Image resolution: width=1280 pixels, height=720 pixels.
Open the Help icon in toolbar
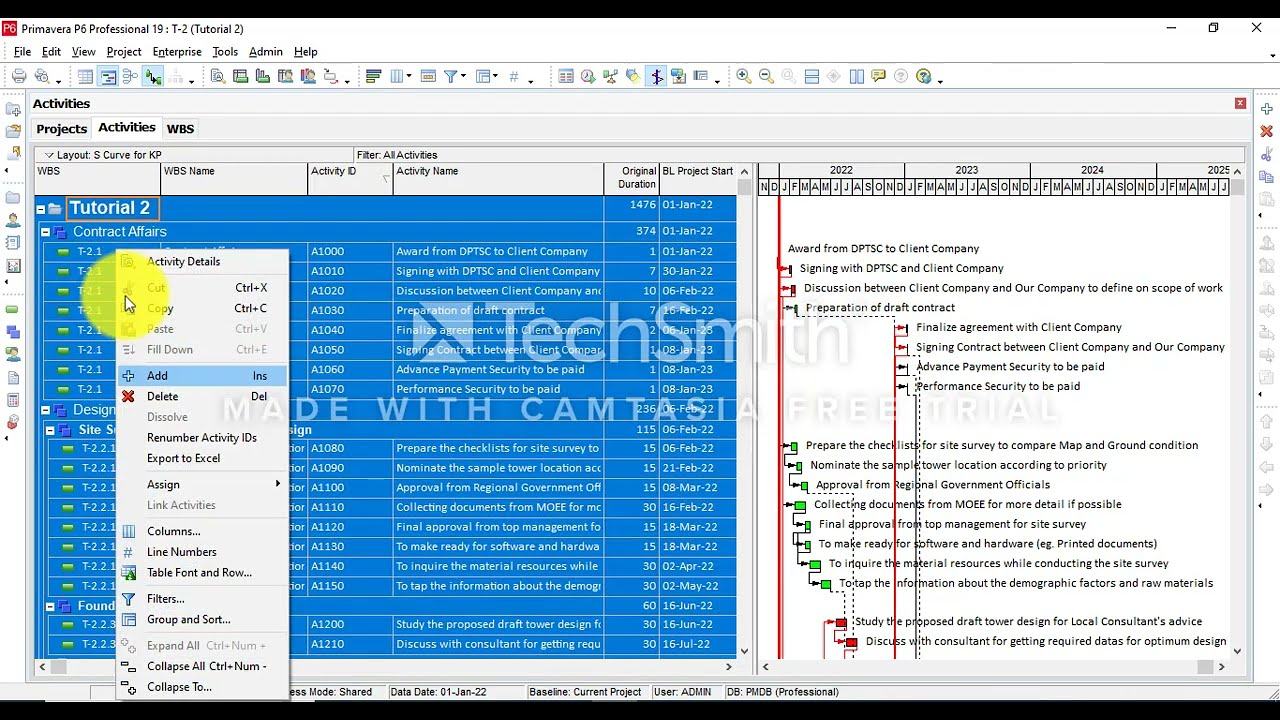[924, 77]
